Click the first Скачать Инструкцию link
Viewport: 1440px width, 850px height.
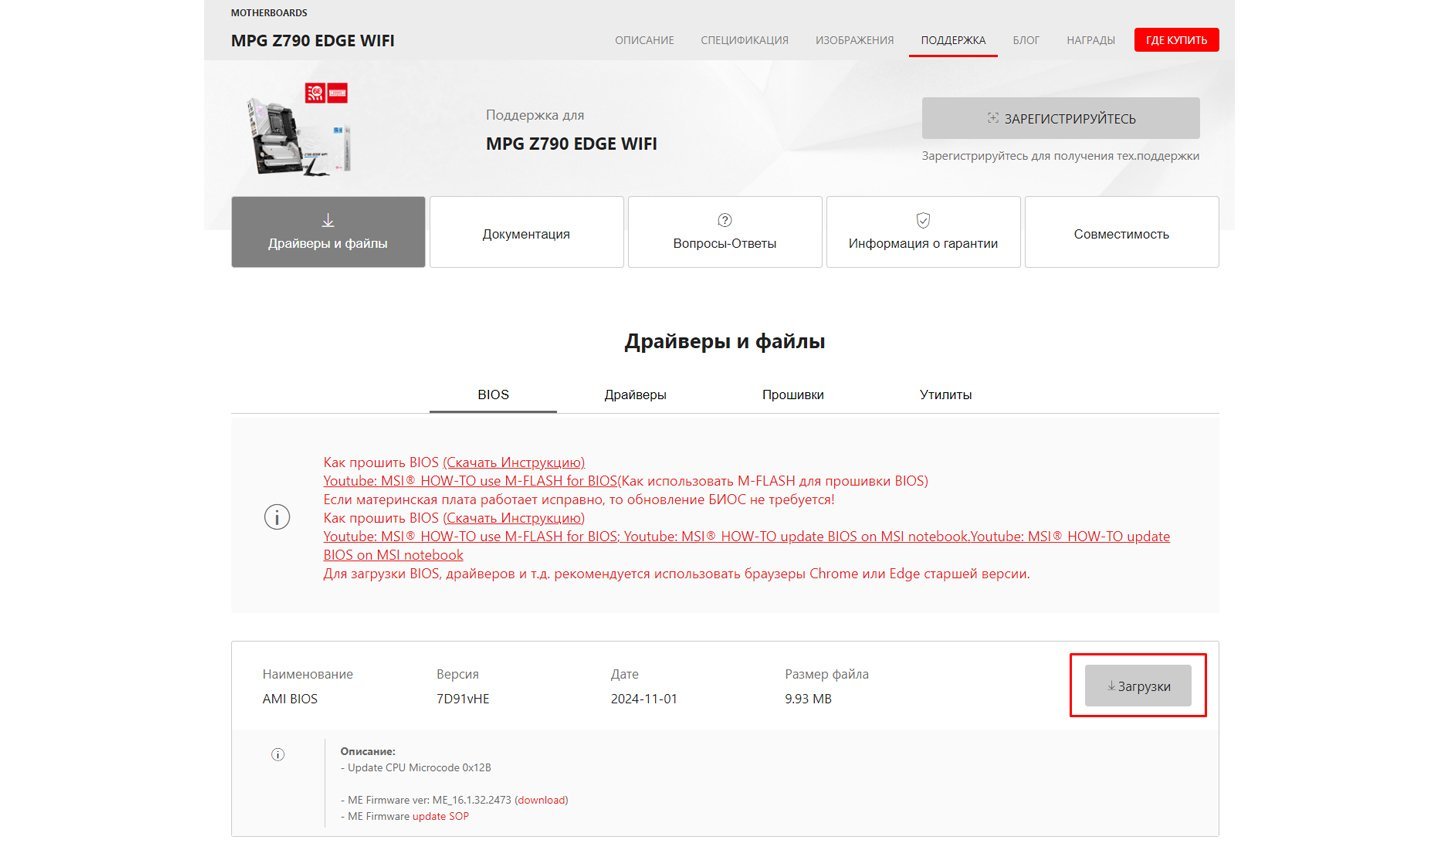point(514,463)
